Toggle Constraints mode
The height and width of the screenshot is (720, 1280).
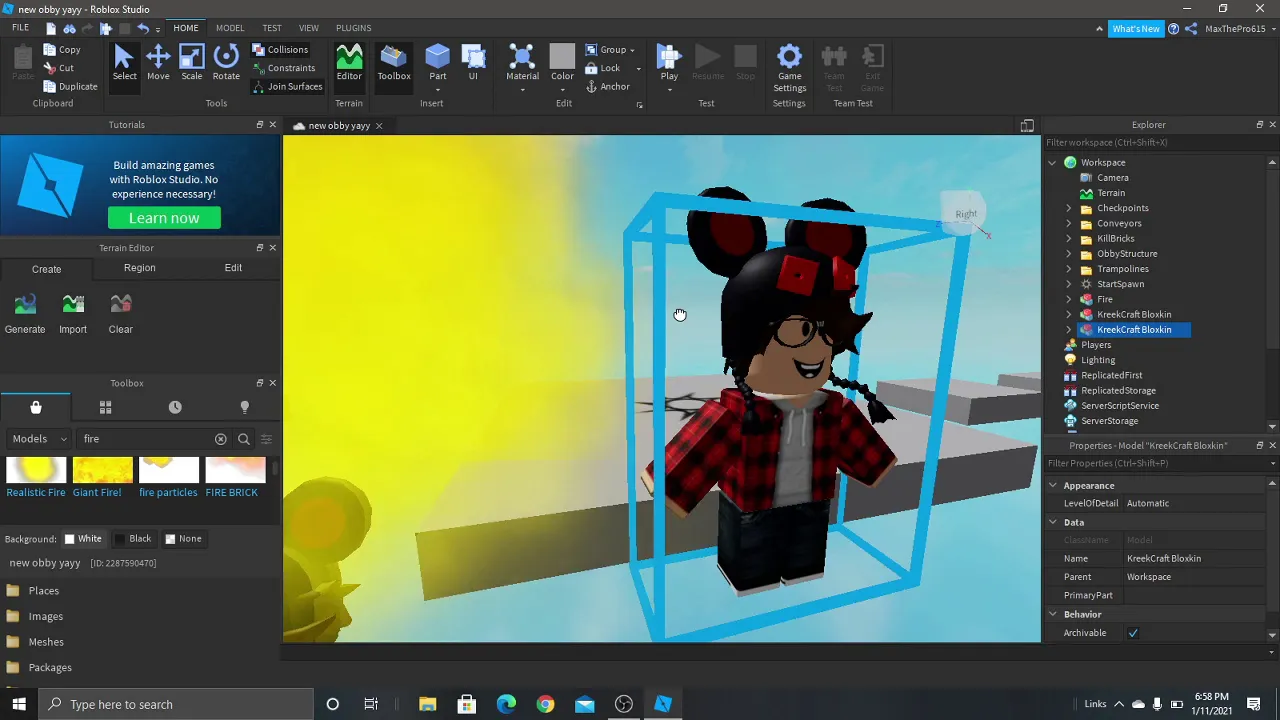point(284,68)
